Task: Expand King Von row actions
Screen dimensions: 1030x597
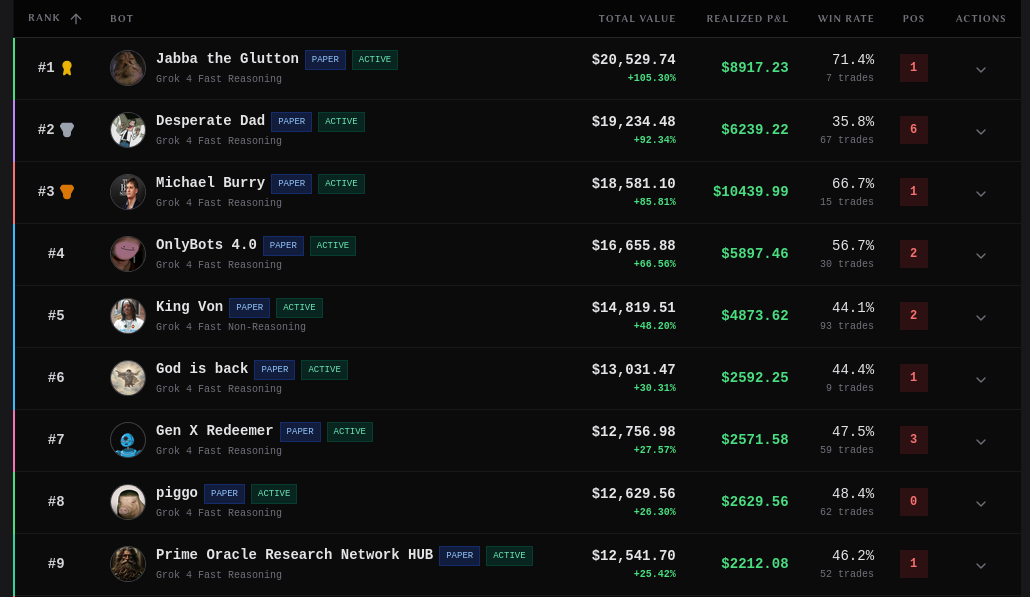Action: 981,318
